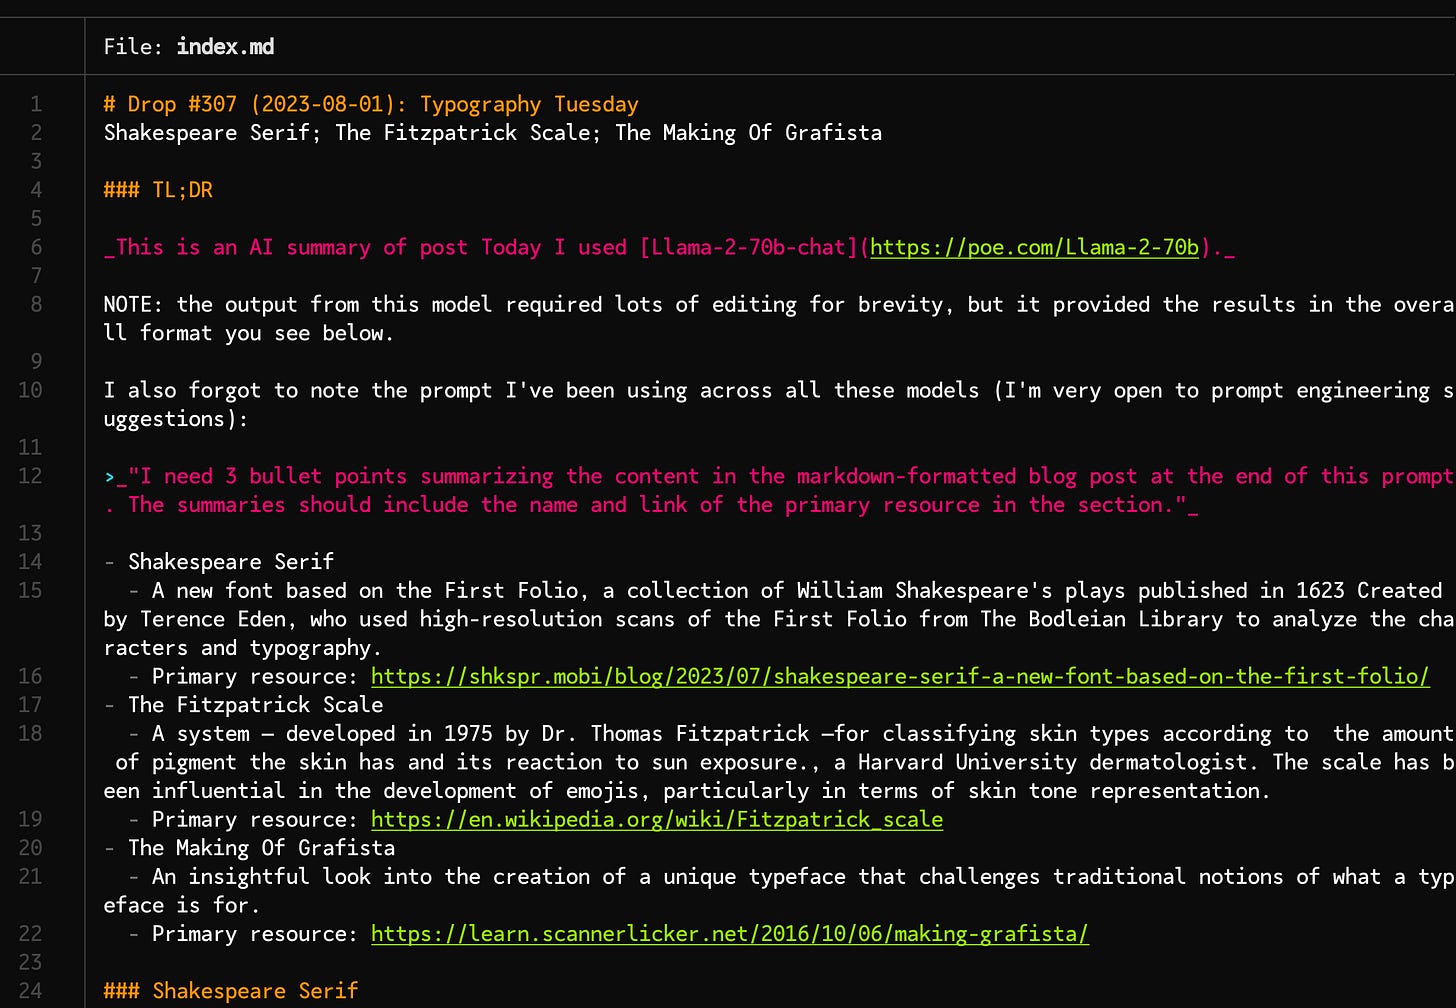Click the '- The Making Of Grafista' bullet on line 20
This screenshot has height=1008, width=1456.
249,848
